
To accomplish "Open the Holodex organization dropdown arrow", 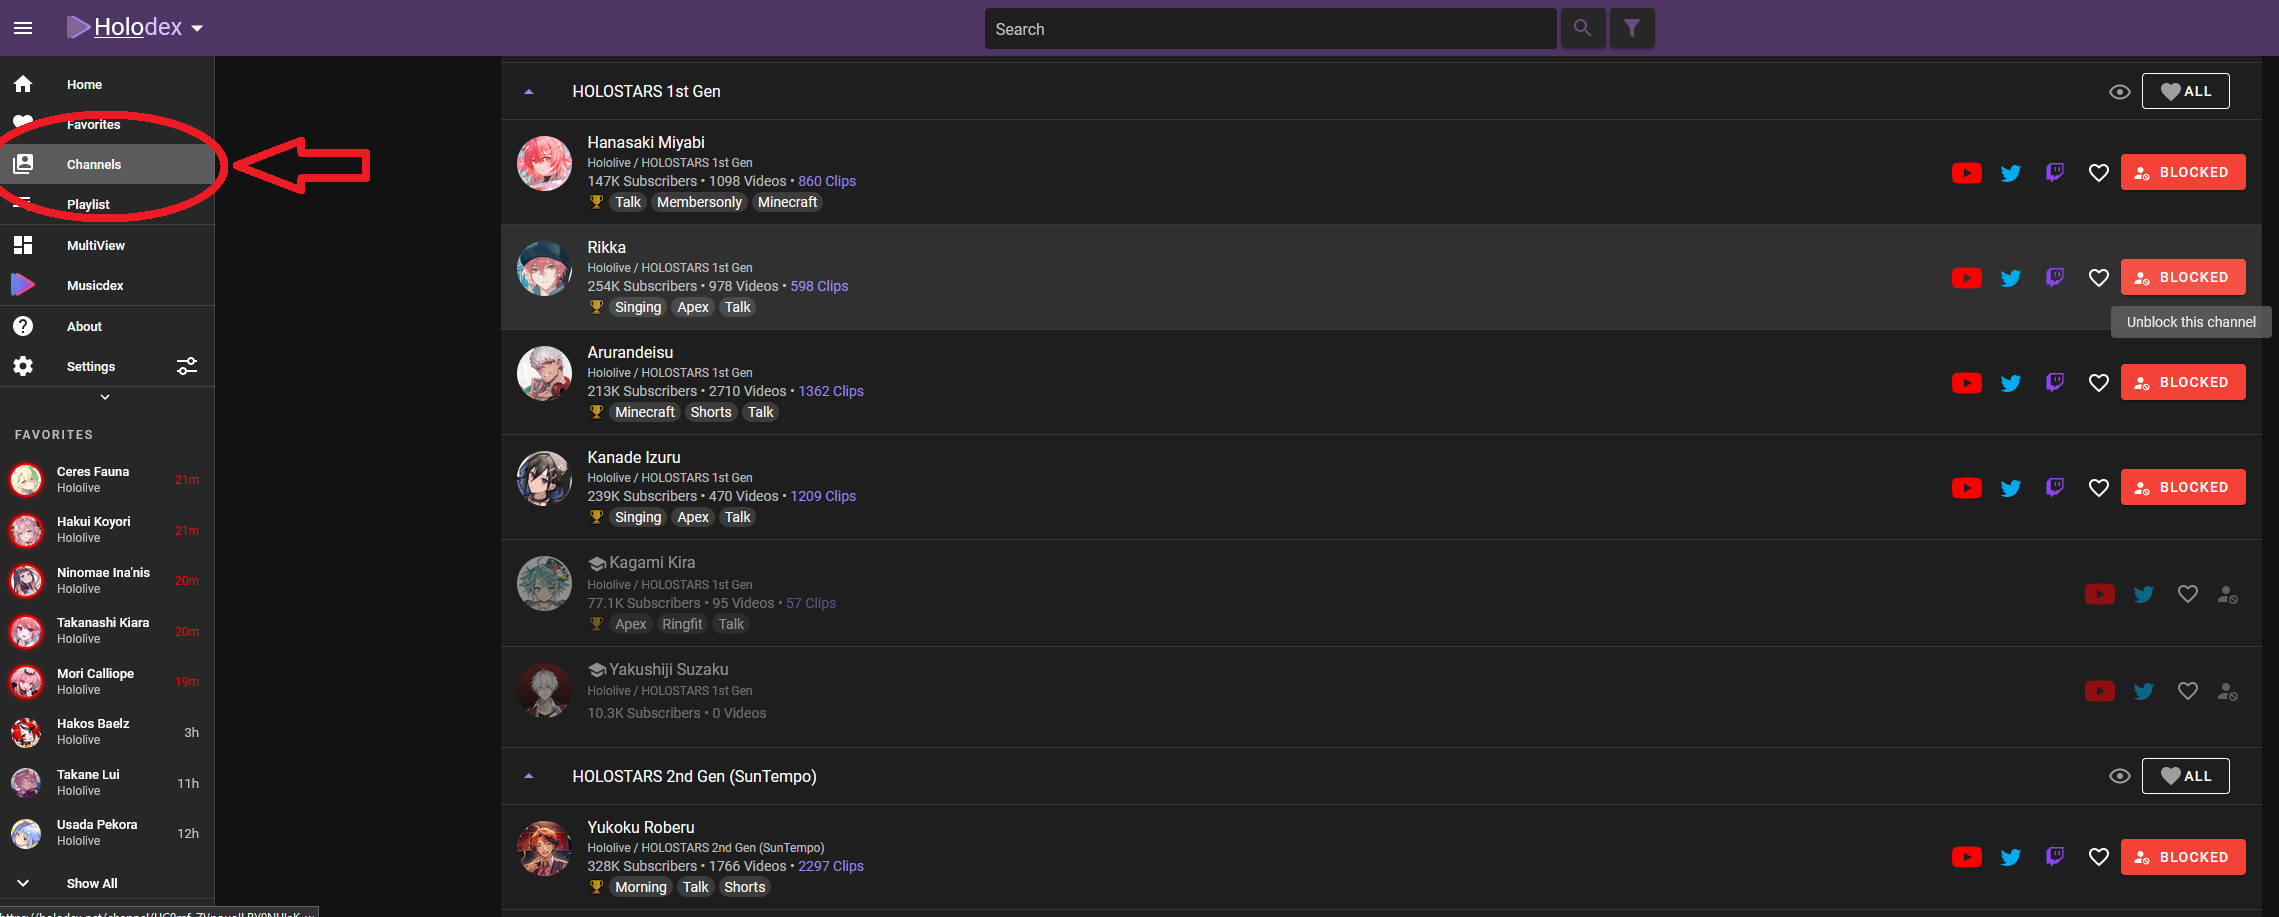I will pyautogui.click(x=197, y=28).
